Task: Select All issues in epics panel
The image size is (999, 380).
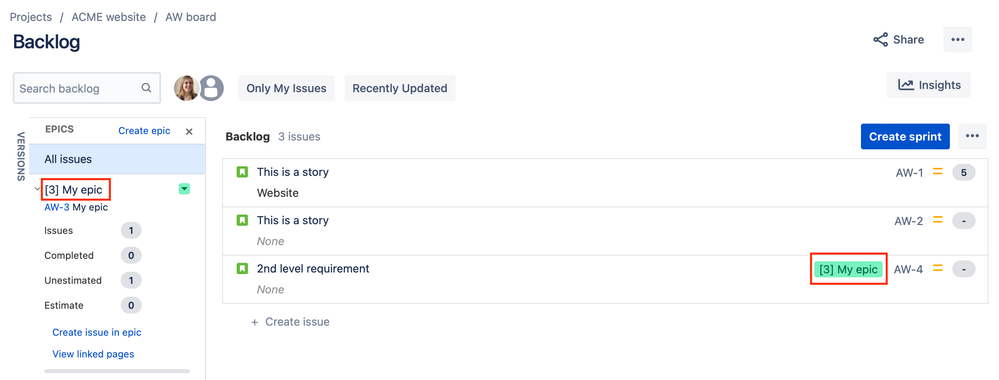Action: click(117, 159)
